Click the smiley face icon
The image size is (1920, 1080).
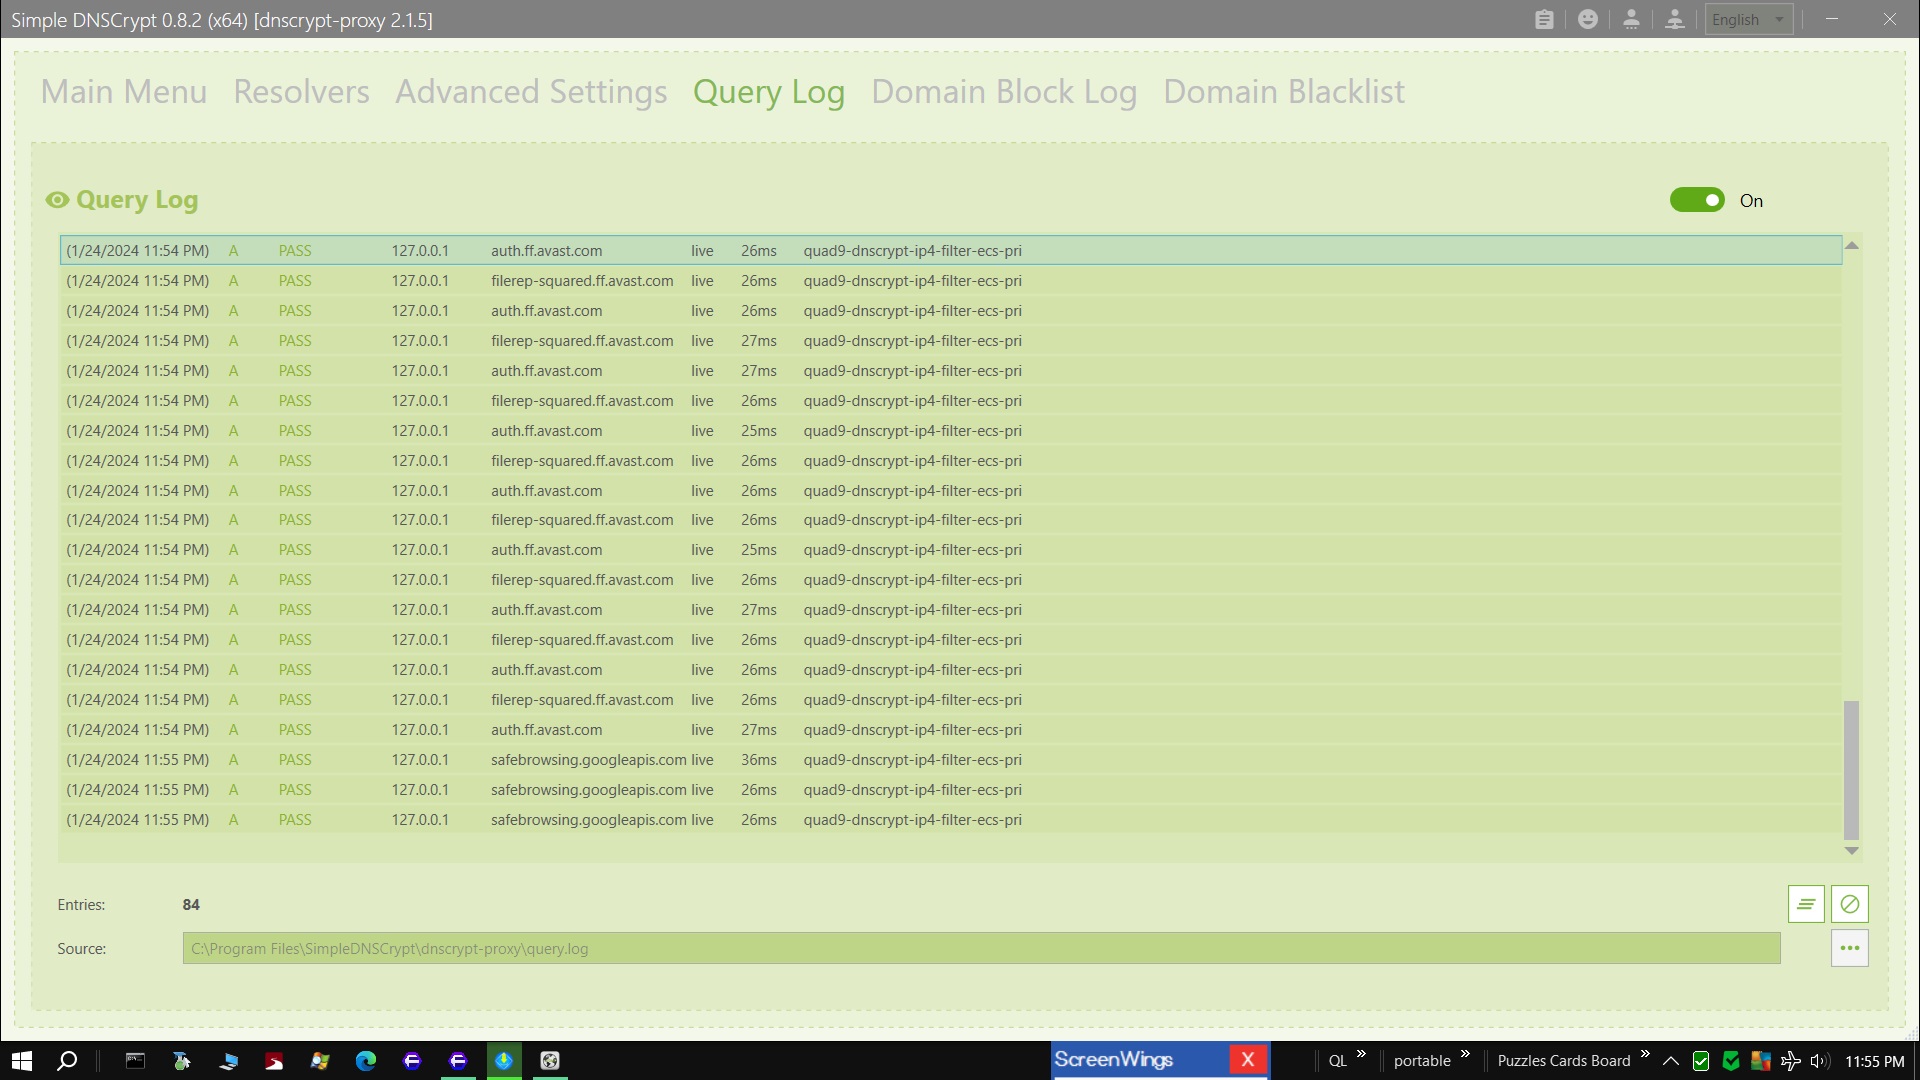click(1587, 19)
